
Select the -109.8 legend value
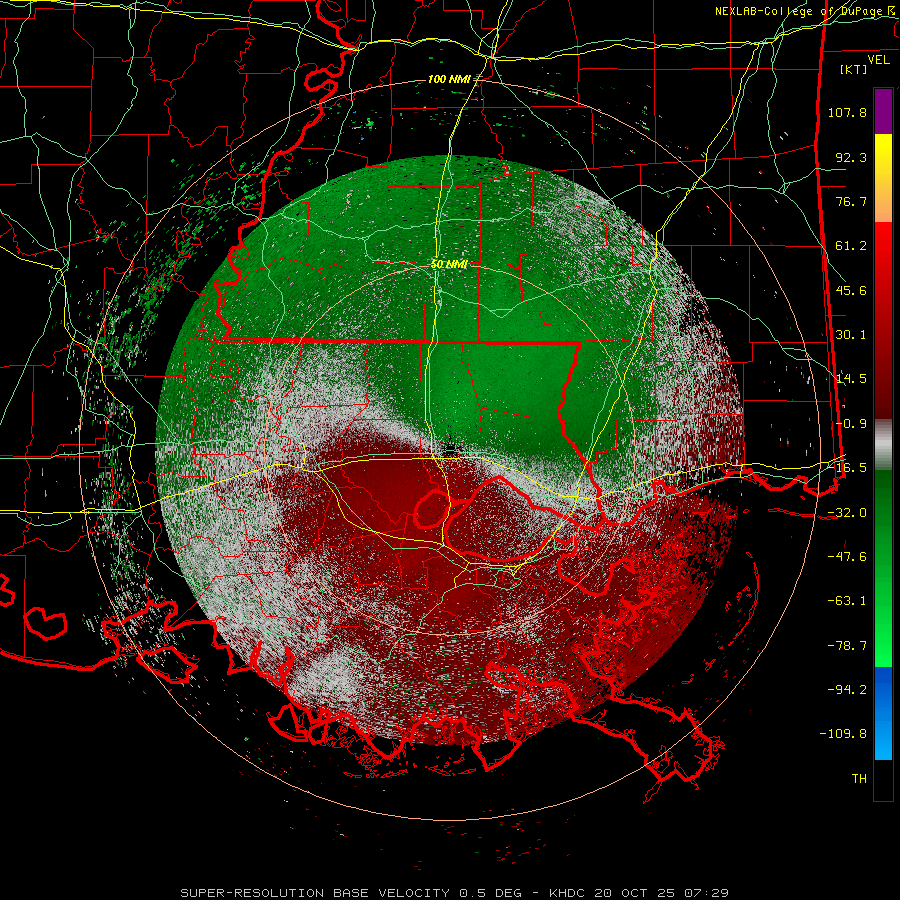pos(843,734)
